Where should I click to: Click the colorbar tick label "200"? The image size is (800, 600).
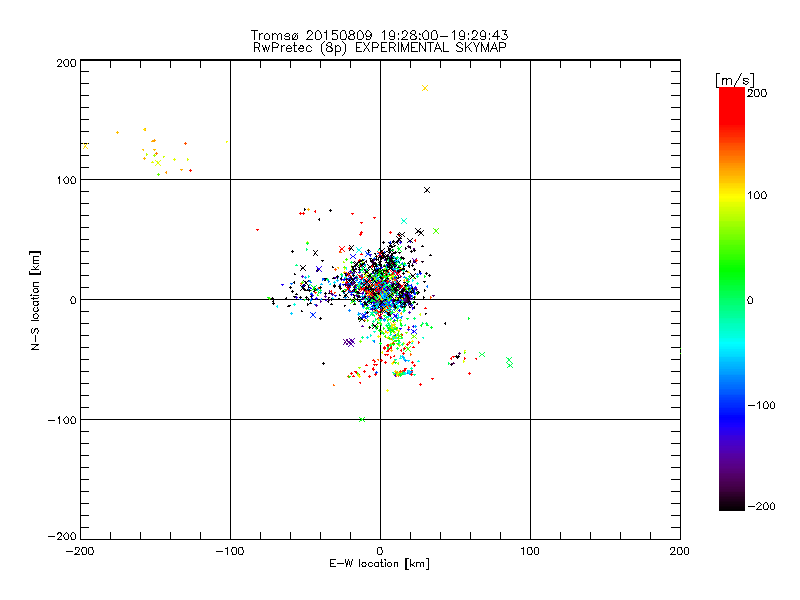[x=757, y=93]
